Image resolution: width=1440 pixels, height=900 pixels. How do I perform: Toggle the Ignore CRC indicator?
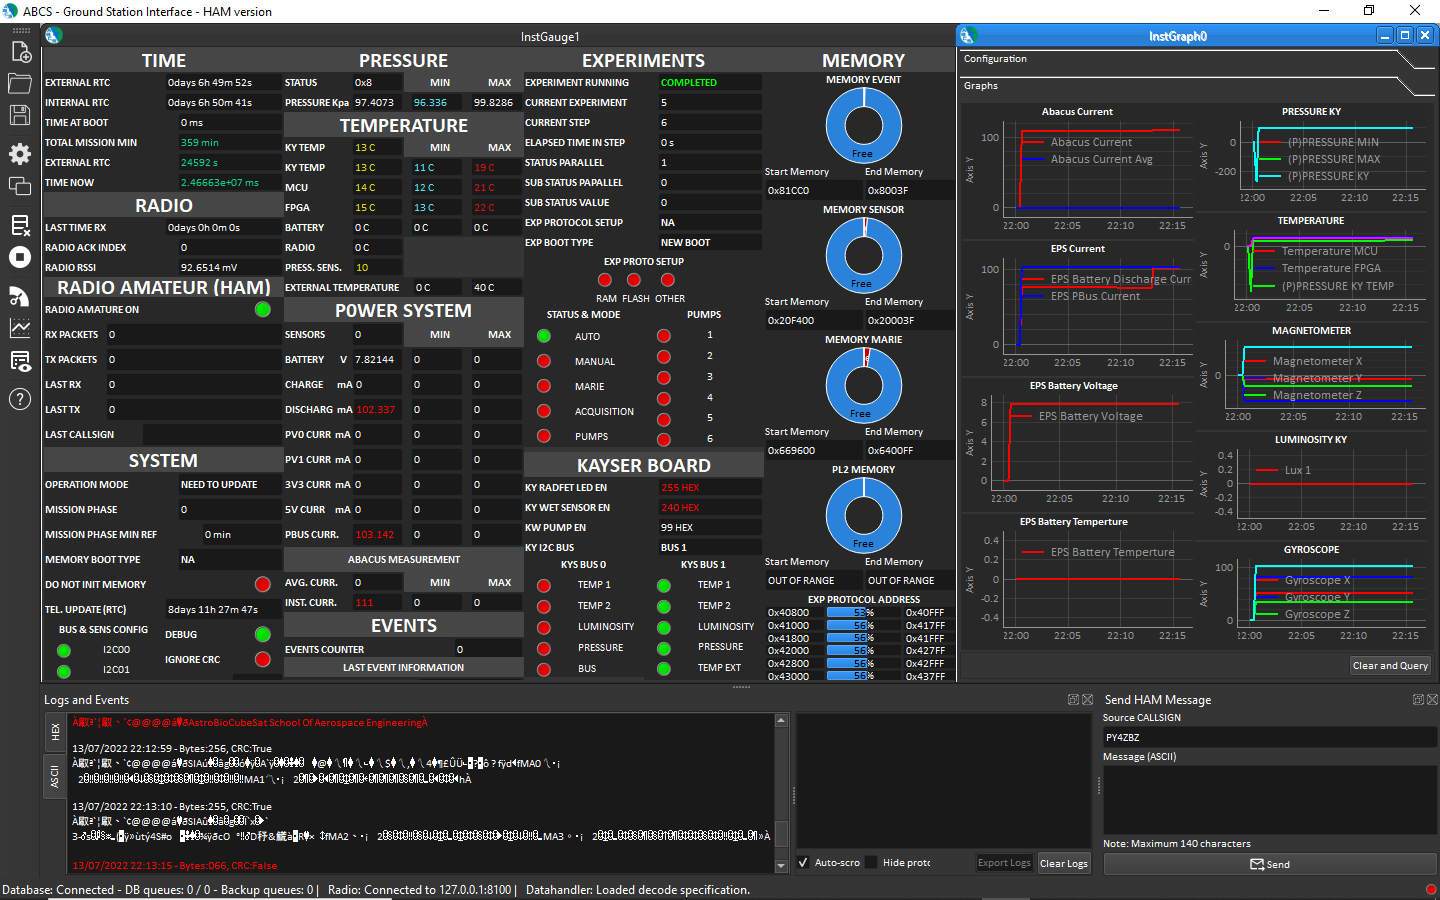[263, 659]
